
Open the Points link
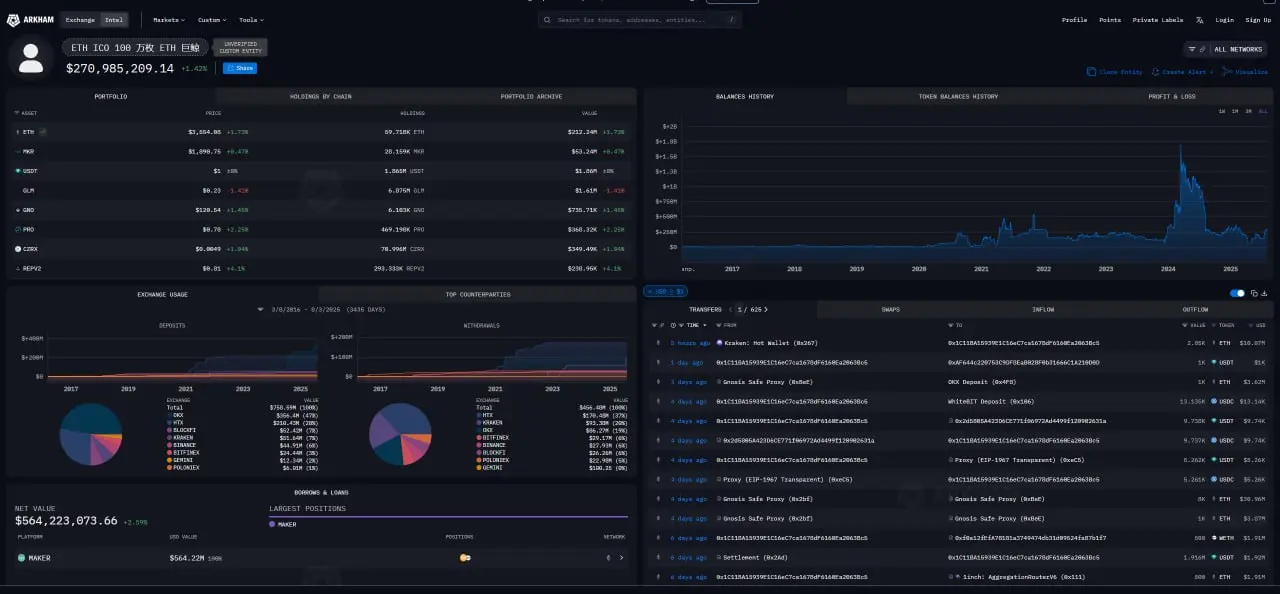click(1110, 20)
